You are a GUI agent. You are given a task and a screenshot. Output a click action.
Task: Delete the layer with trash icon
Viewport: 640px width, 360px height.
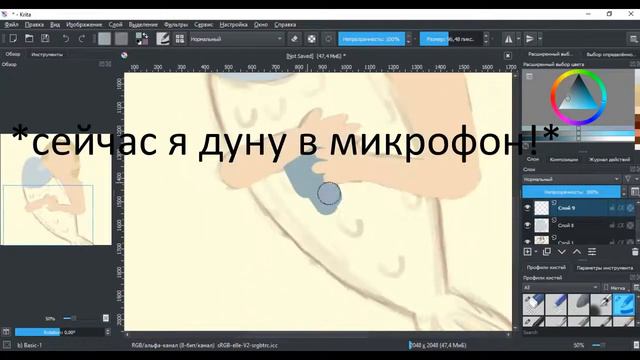tap(635, 252)
